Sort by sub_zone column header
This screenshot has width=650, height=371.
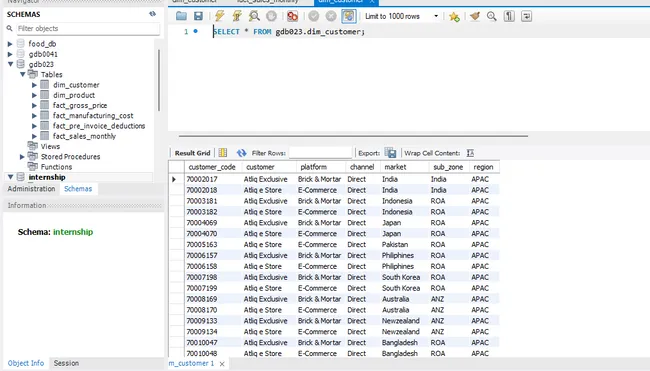448,167
